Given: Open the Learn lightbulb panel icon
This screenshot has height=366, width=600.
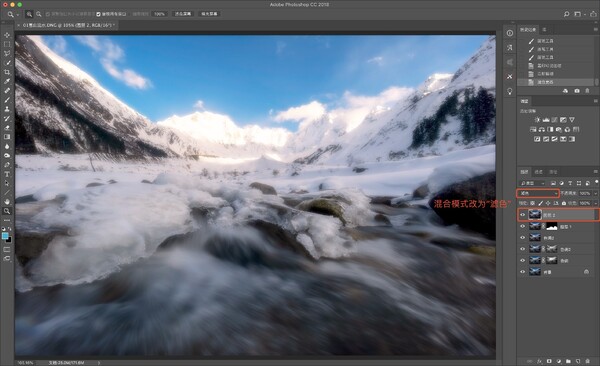Looking at the screenshot, I should (510, 91).
